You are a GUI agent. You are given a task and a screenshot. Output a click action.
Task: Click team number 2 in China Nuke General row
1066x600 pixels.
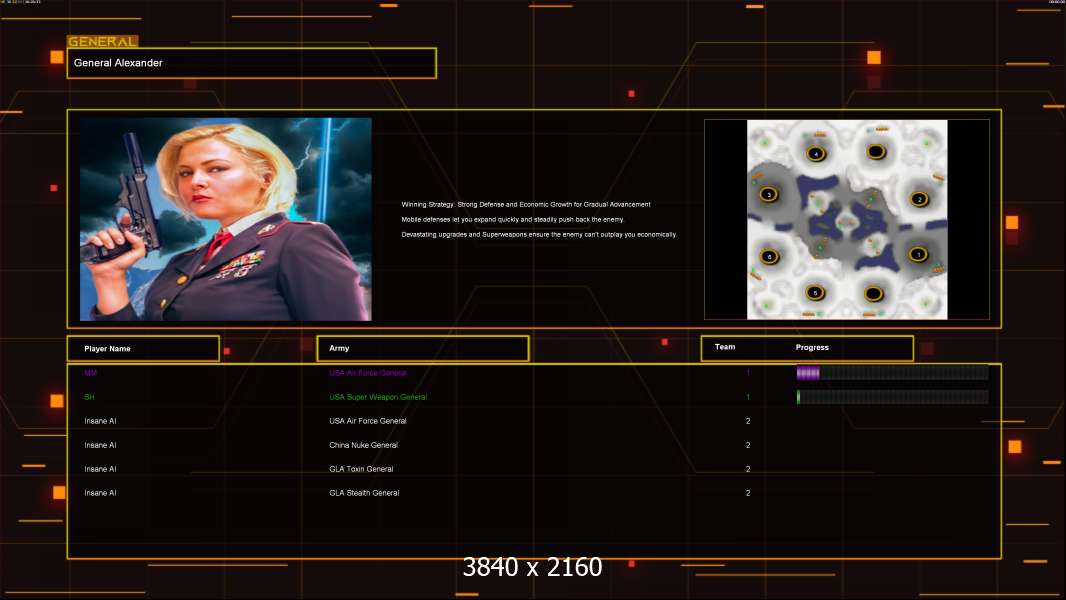(748, 445)
